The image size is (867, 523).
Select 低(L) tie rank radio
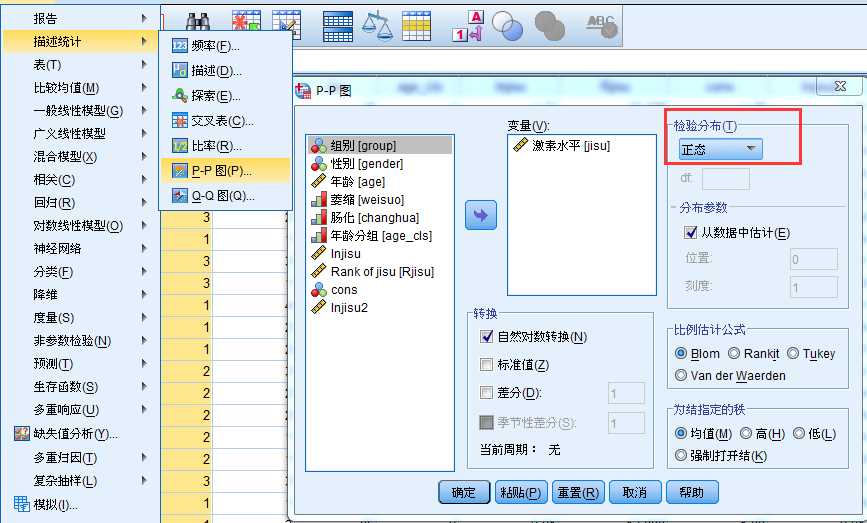[x=799, y=433]
